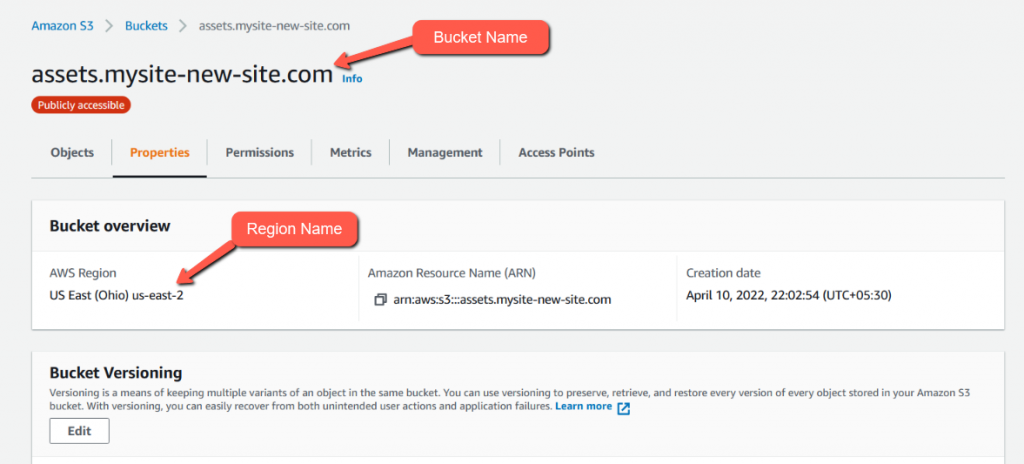Go to the Access Points tab

tap(556, 152)
